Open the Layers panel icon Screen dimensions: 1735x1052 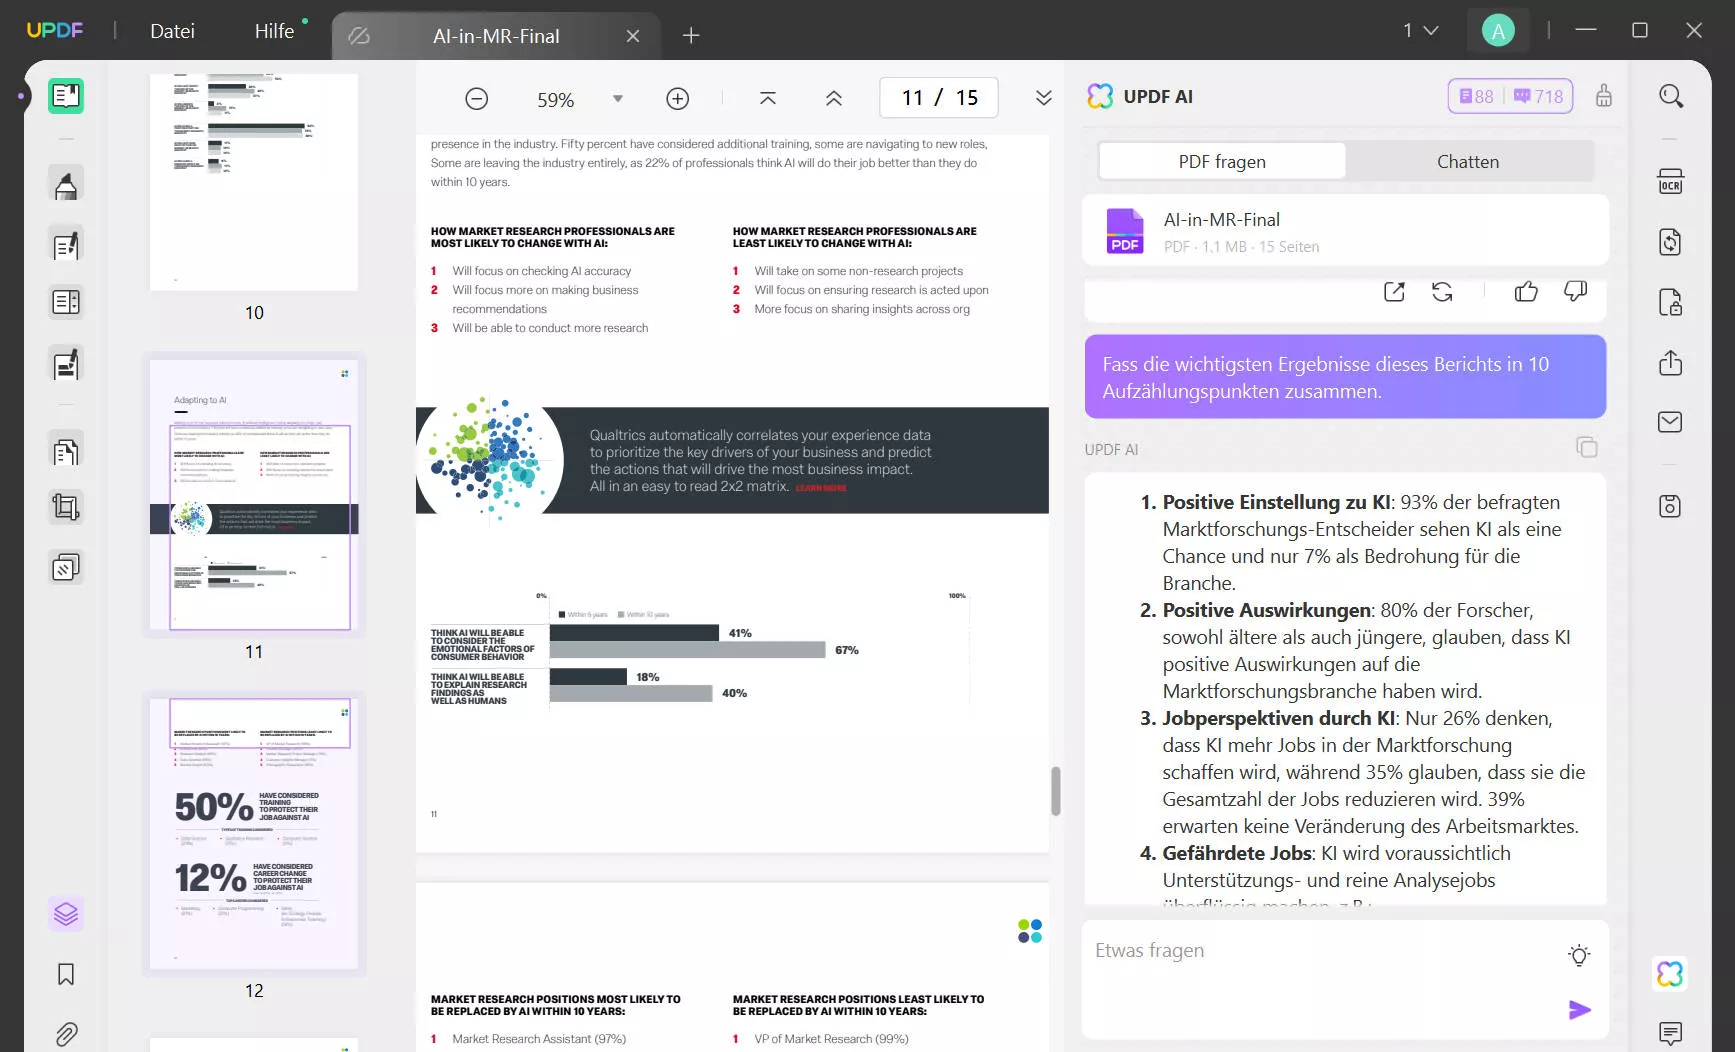66,914
